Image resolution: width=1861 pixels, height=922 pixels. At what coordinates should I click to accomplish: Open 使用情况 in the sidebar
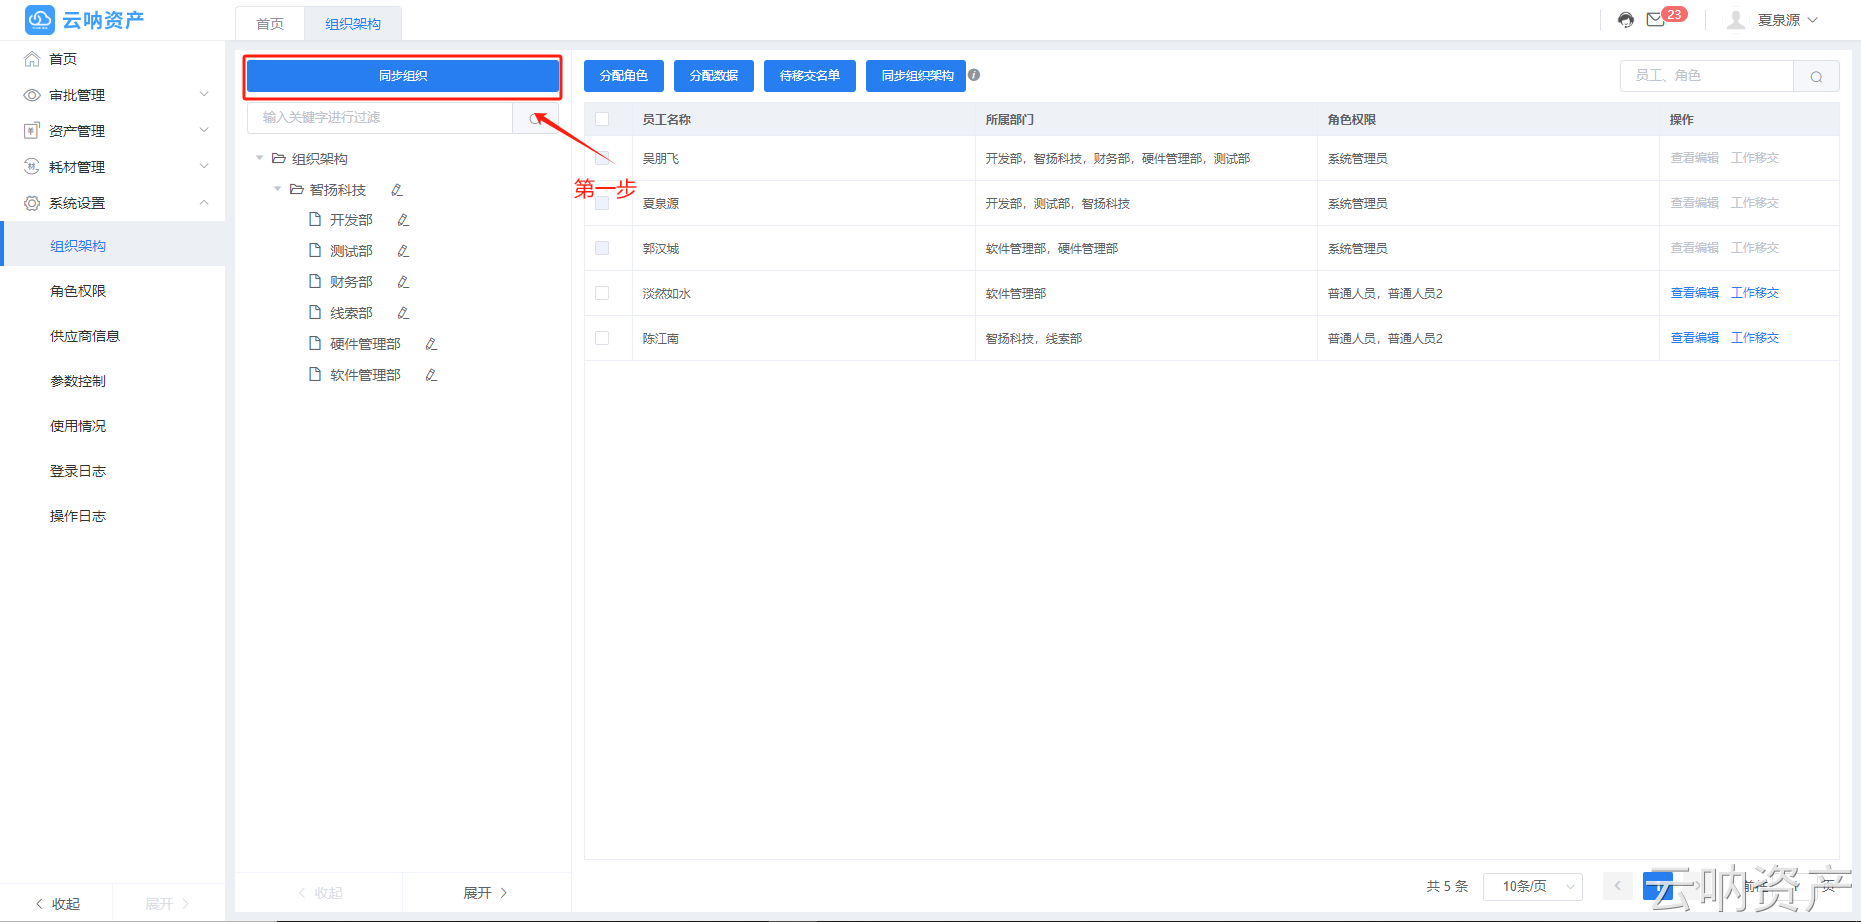pyautogui.click(x=78, y=426)
